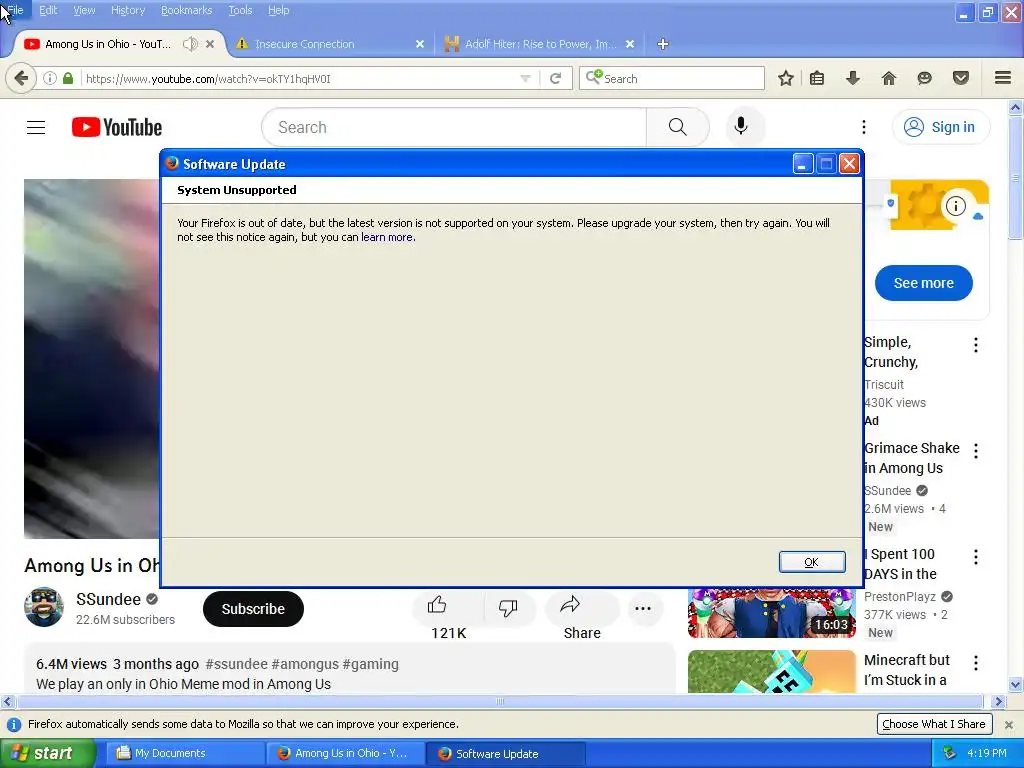Viewport: 1024px width, 768px height.
Task: Click Choose What I Share button
Action: point(934,724)
